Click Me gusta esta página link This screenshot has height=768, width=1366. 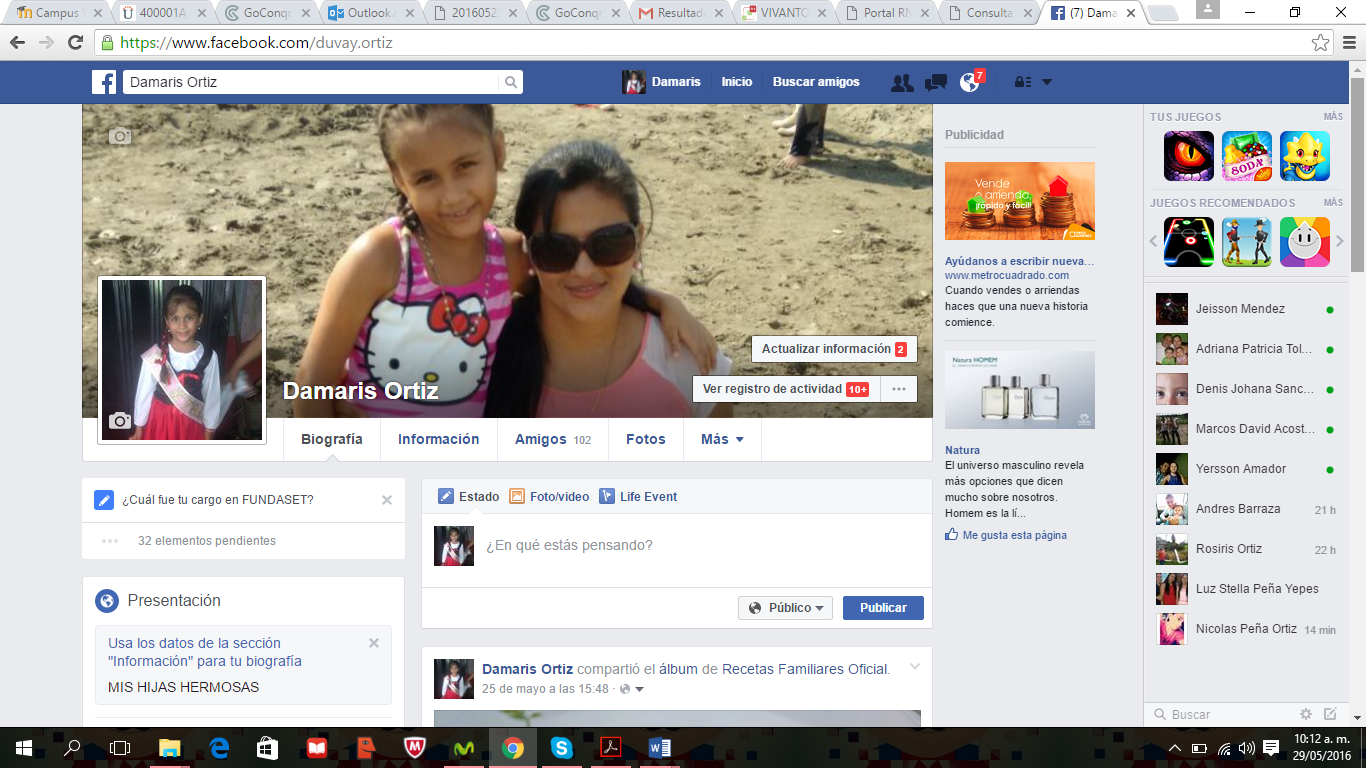point(1006,535)
